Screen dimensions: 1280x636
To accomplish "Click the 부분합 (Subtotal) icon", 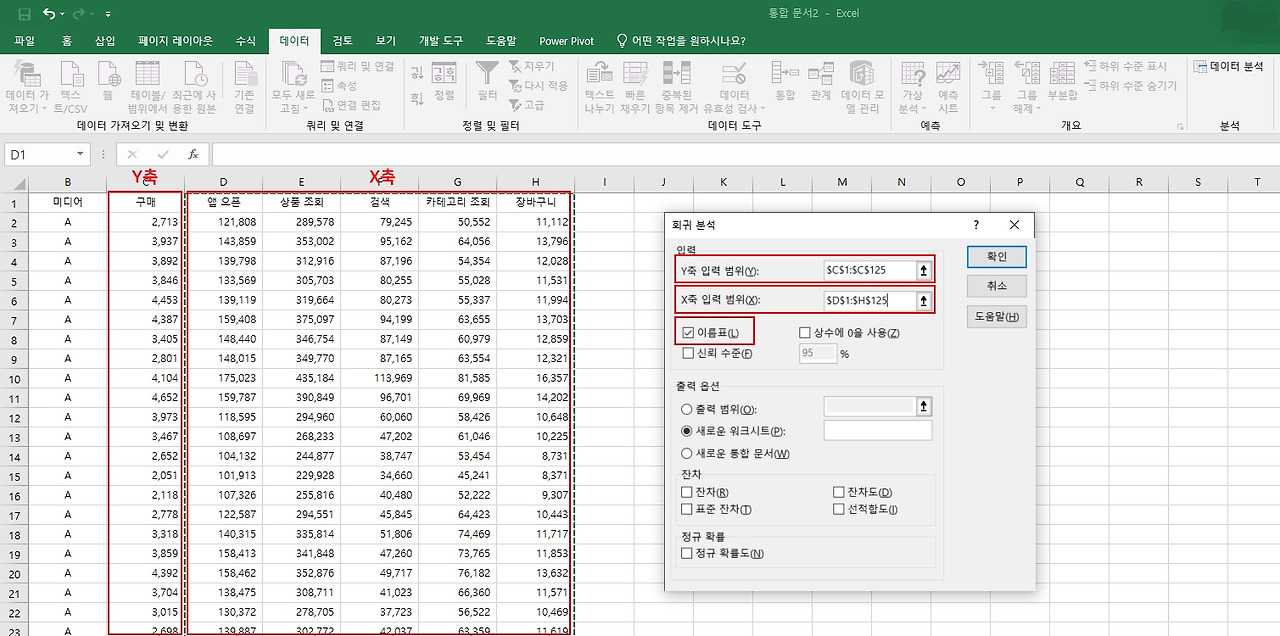I will coord(1063,73).
